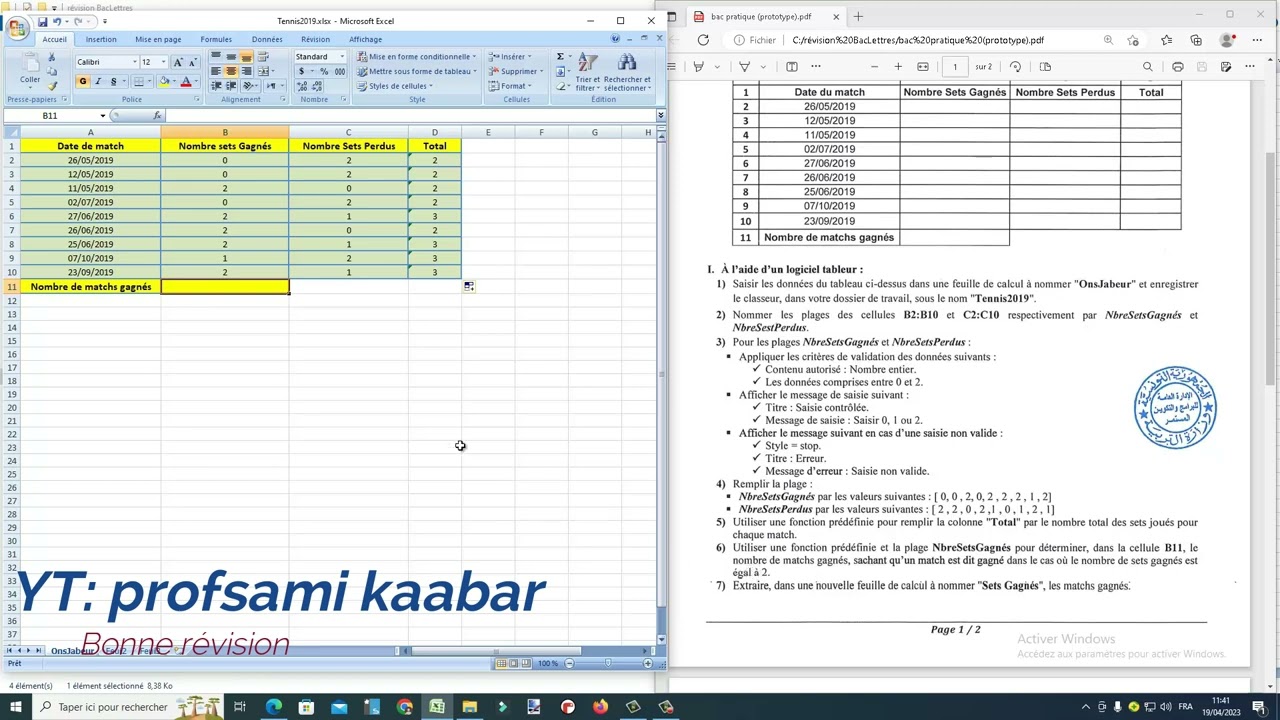Open the Supprimer cells dropdown

point(516,72)
